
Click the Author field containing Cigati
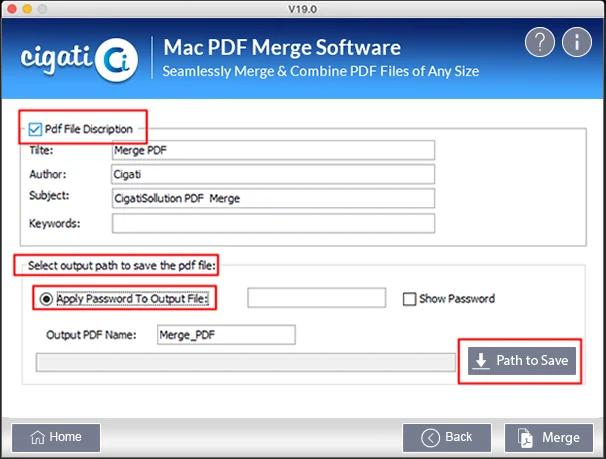(x=273, y=174)
